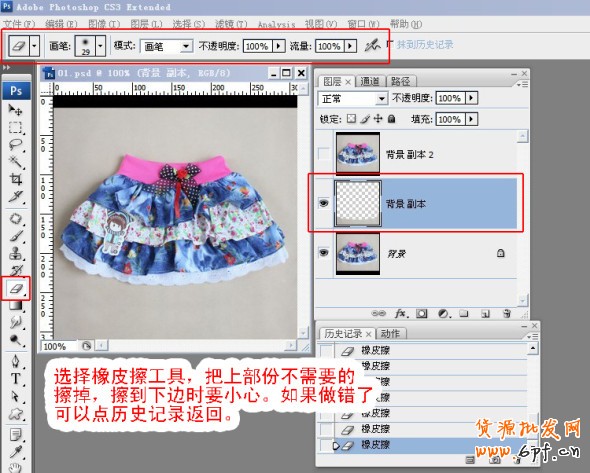The height and width of the screenshot is (473, 590).
Task: Select the Crop tool
Action: click(x=16, y=179)
